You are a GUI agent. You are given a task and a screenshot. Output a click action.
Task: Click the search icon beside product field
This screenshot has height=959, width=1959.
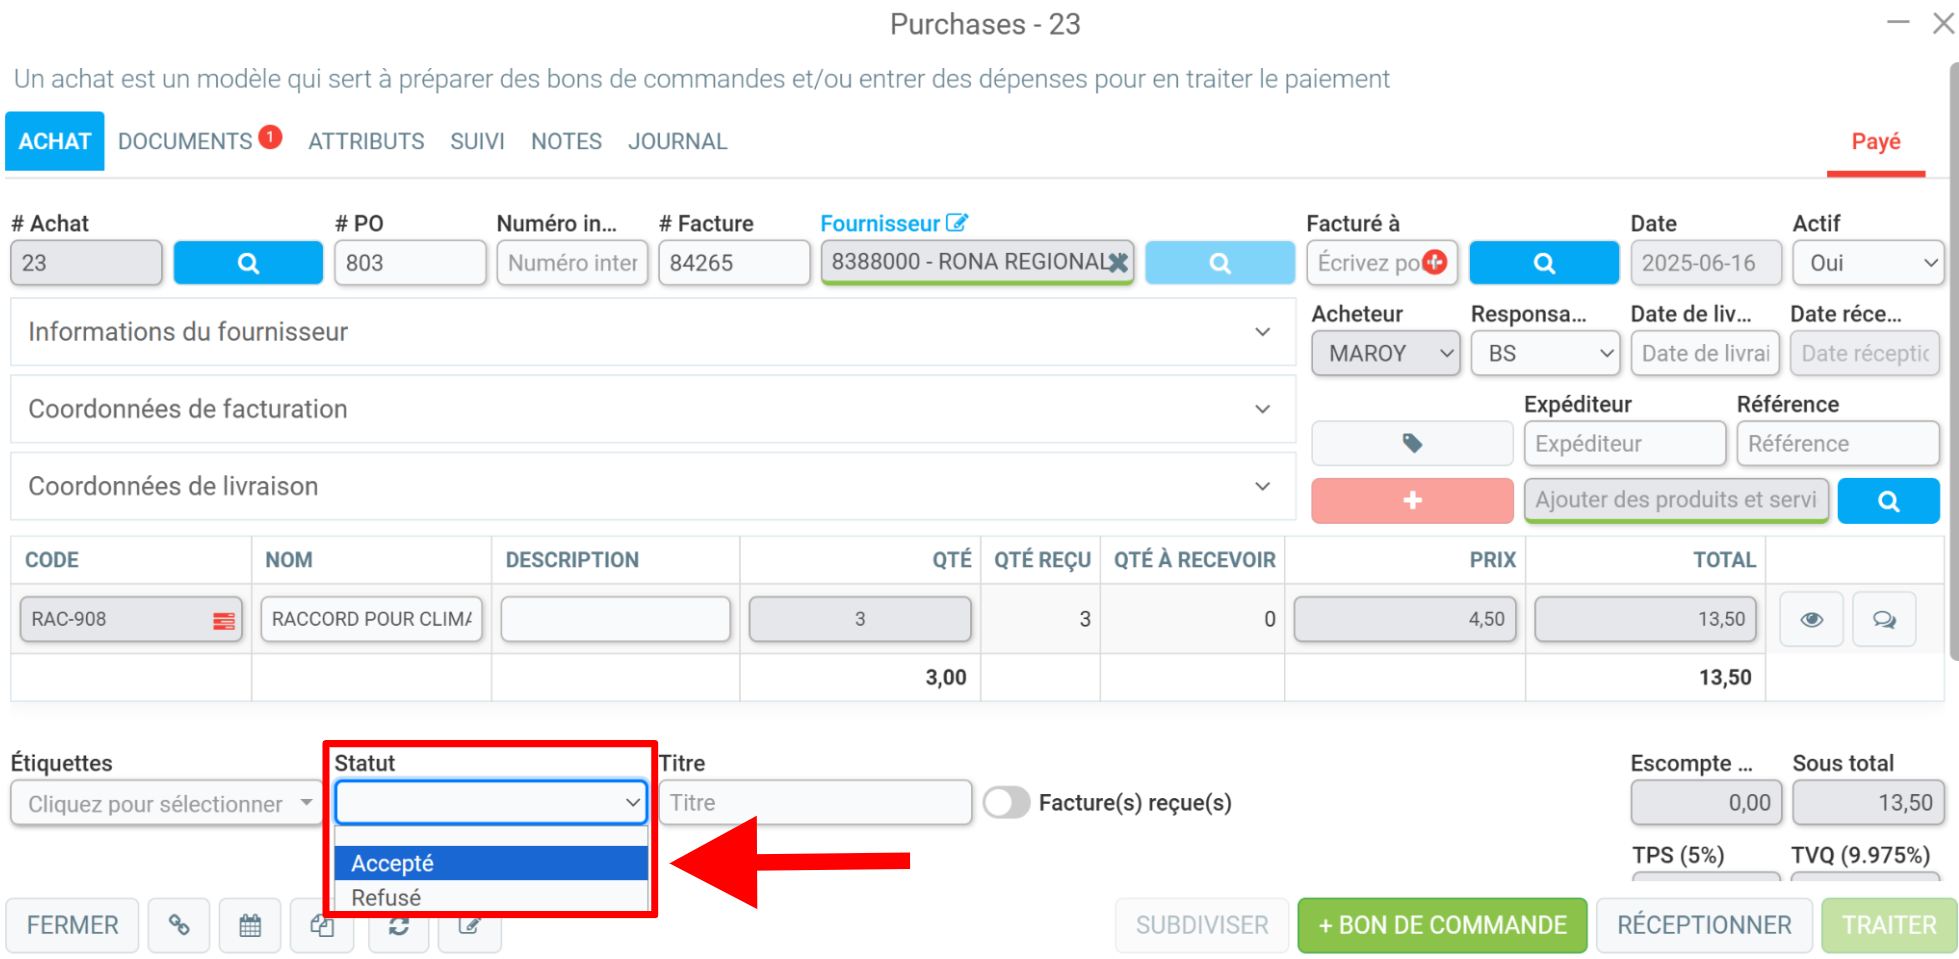point(1888,501)
